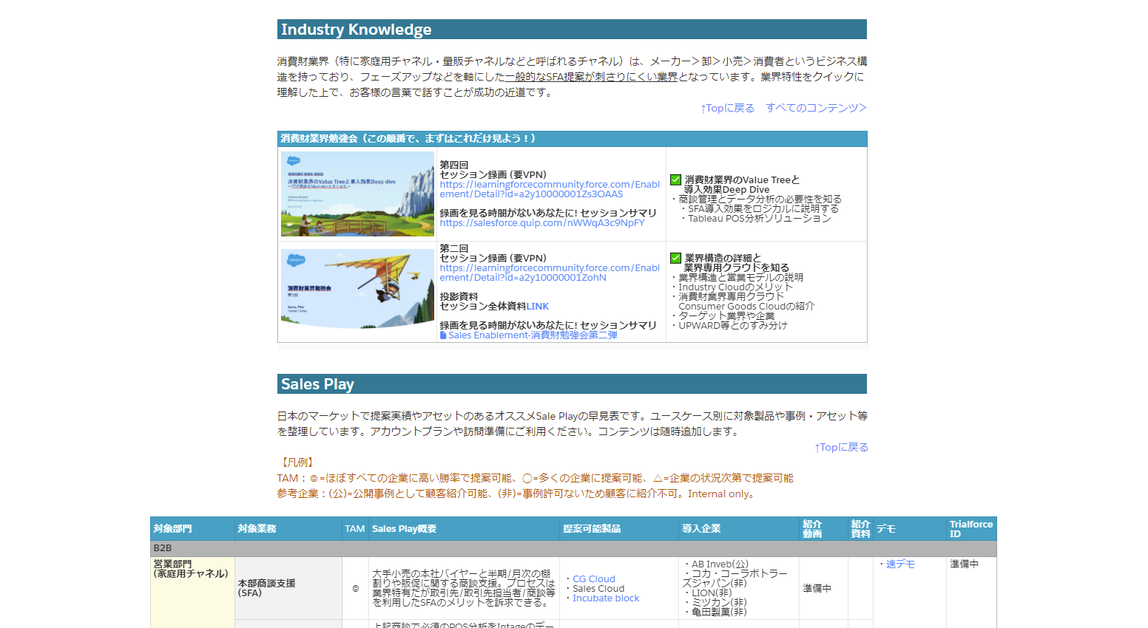
Task: Click the UPWARD等とのすみ分け bullet
Action: point(733,325)
